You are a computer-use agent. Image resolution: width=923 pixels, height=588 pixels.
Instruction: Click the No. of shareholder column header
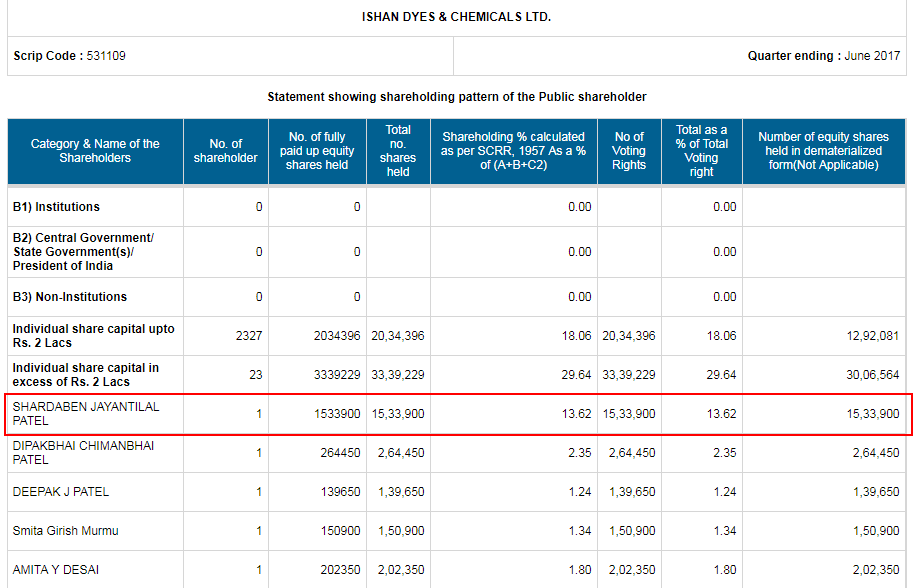pos(226,151)
